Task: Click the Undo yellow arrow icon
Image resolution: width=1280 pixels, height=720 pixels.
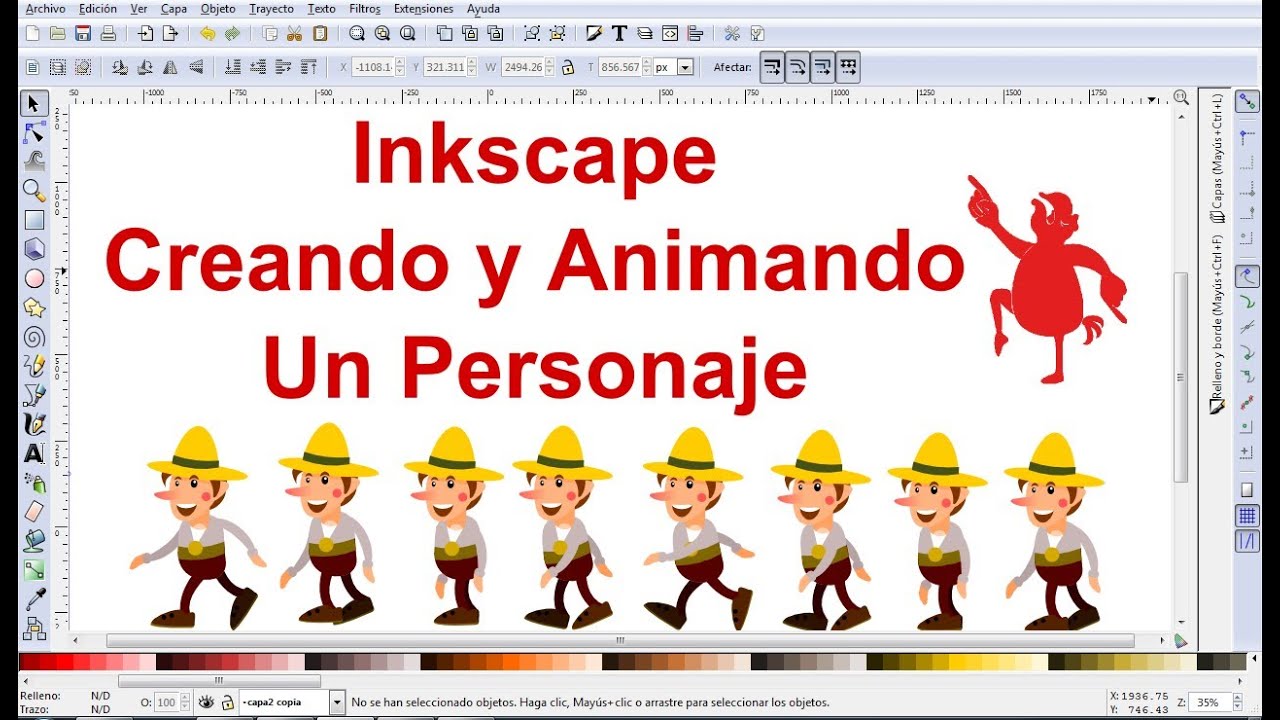Action: tap(207, 33)
